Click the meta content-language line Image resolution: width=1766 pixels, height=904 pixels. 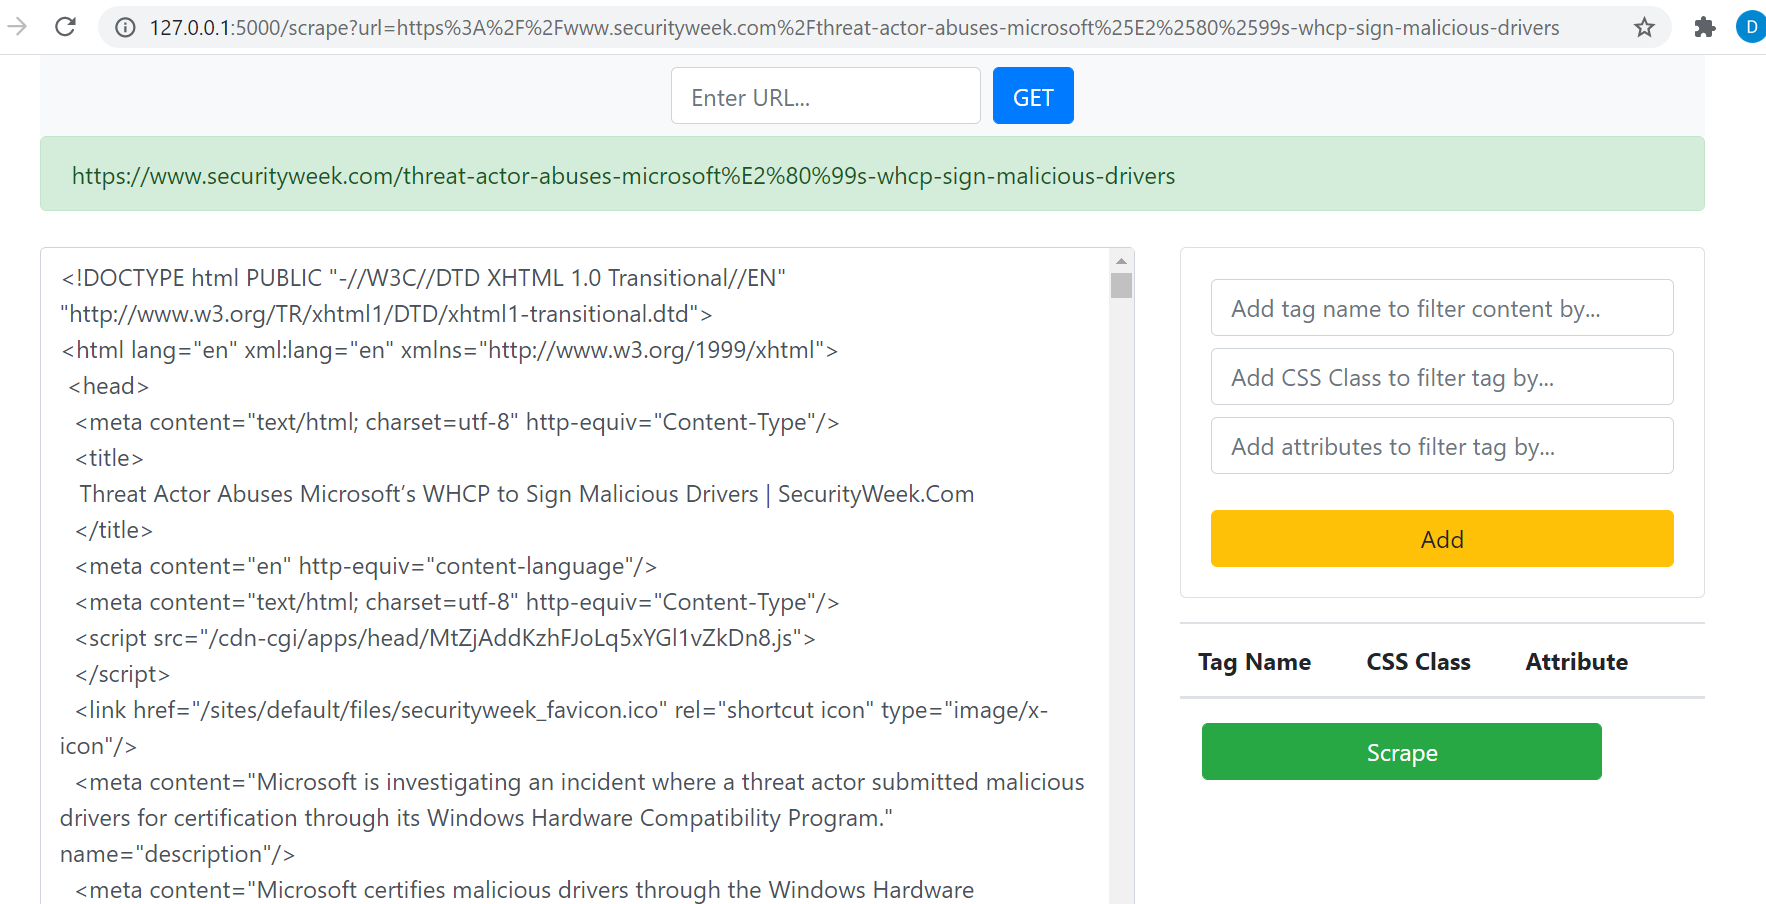(x=366, y=566)
